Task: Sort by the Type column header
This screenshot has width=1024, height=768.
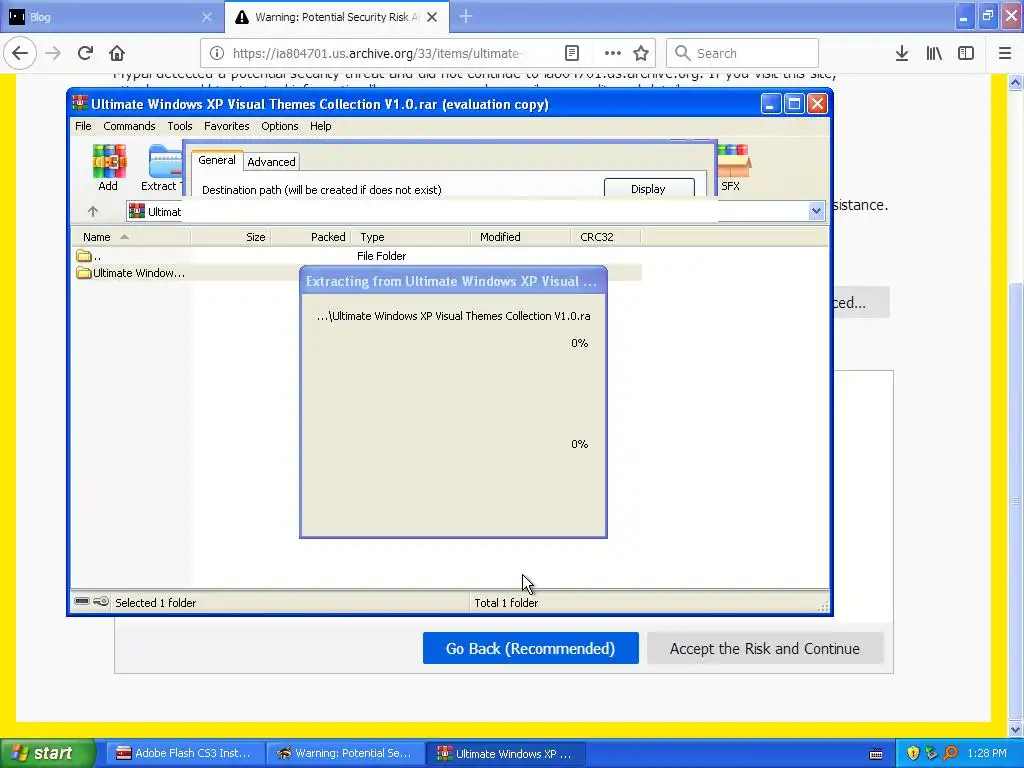Action: pos(411,237)
